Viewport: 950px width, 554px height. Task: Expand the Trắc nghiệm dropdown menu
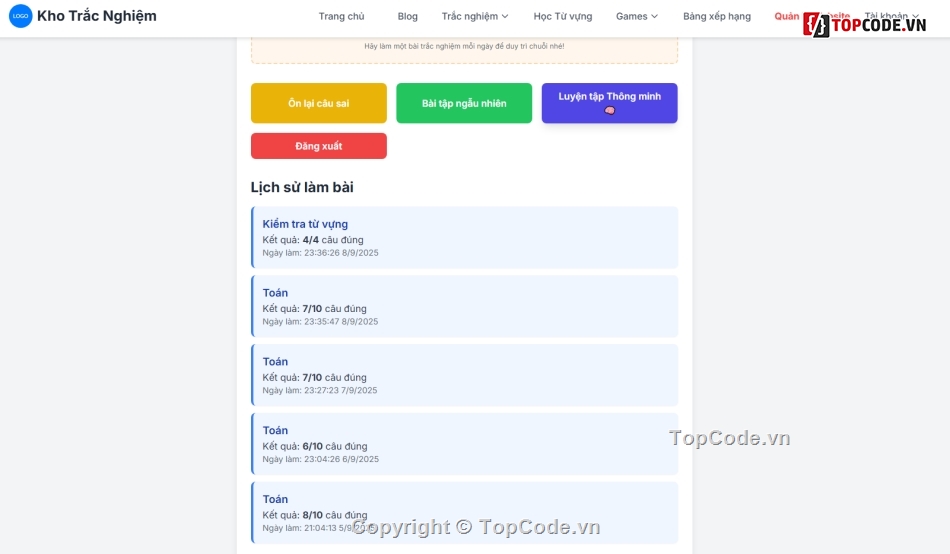475,16
